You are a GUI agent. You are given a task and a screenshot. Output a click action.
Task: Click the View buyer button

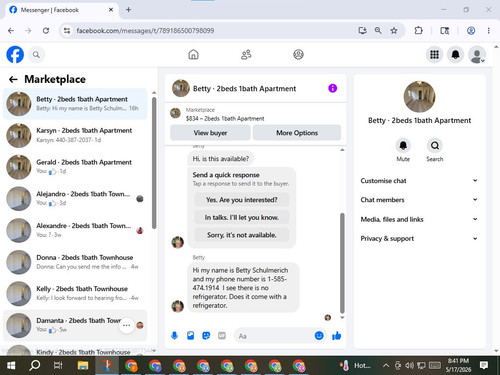210,133
